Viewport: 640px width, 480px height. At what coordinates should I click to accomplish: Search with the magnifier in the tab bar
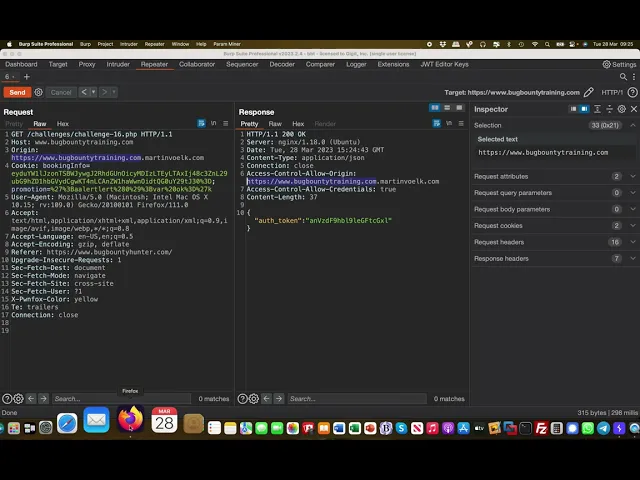(623, 77)
